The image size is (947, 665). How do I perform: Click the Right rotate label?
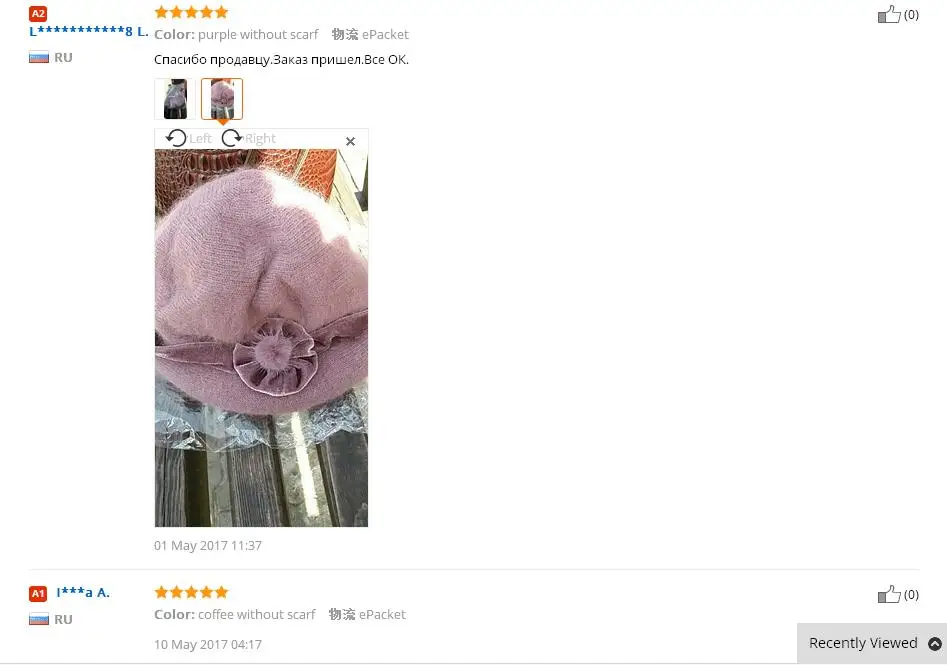(x=260, y=139)
